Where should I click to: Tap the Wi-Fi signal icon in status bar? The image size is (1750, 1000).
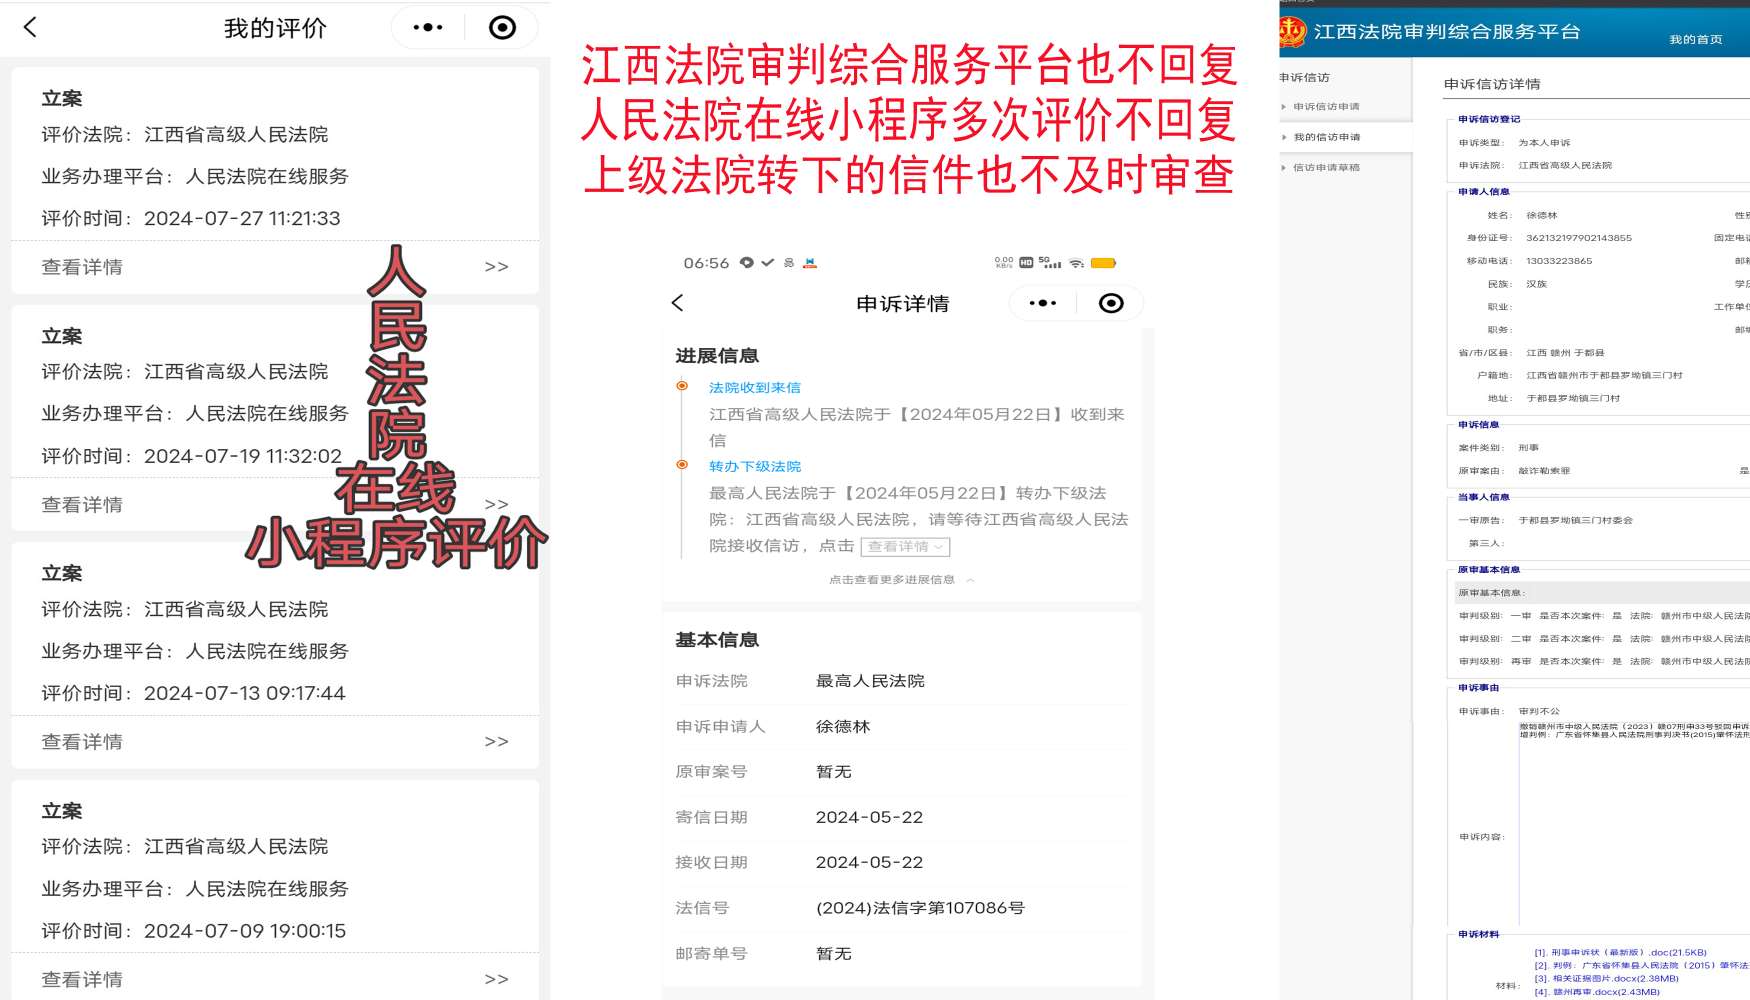point(1076,263)
